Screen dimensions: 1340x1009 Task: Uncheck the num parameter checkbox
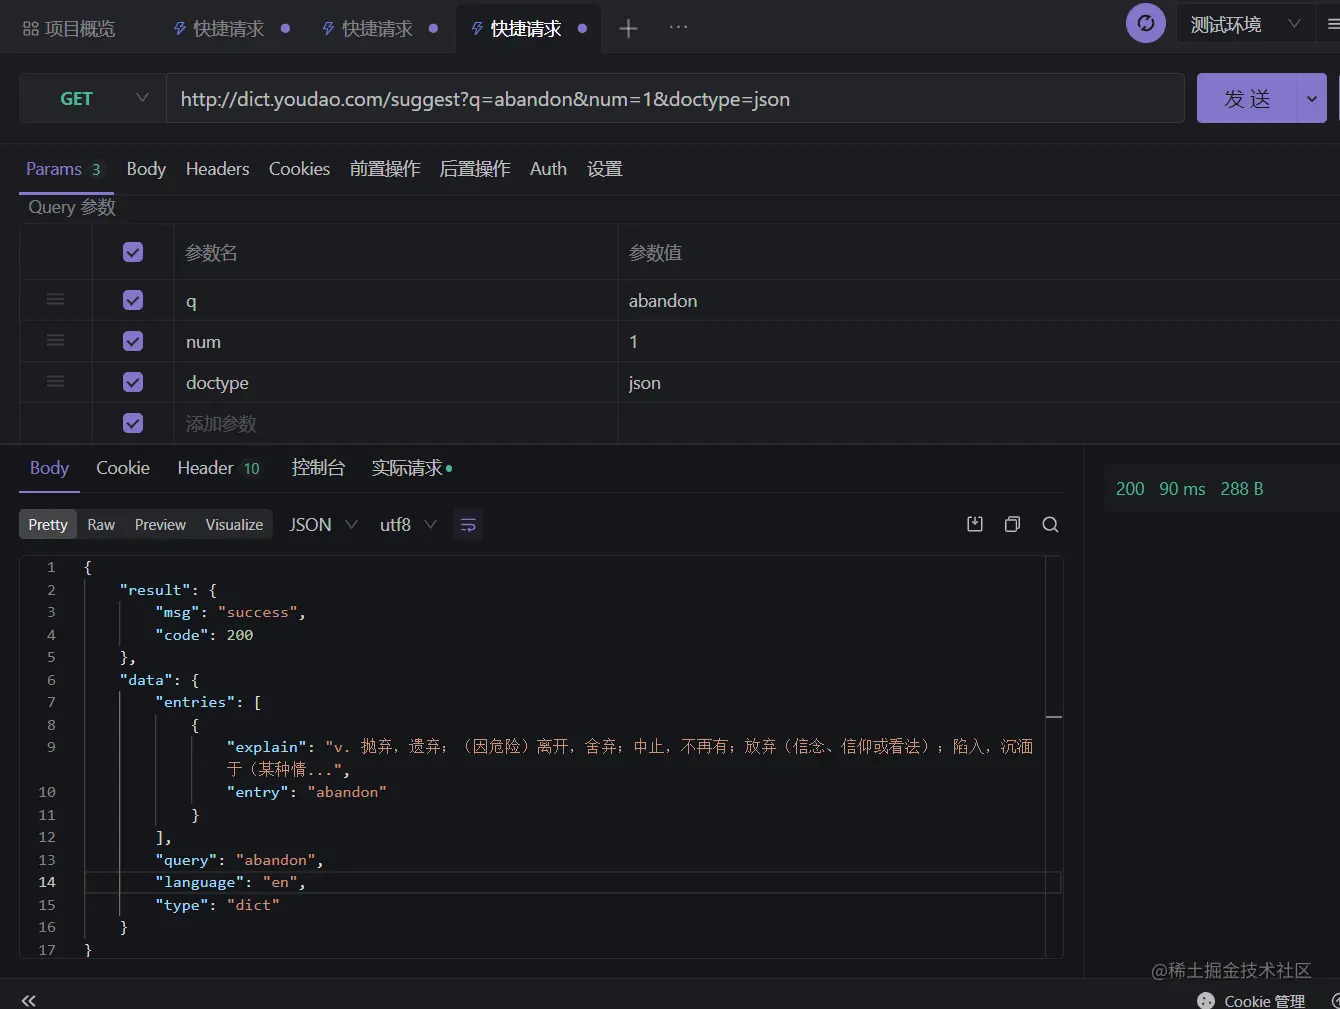point(132,341)
